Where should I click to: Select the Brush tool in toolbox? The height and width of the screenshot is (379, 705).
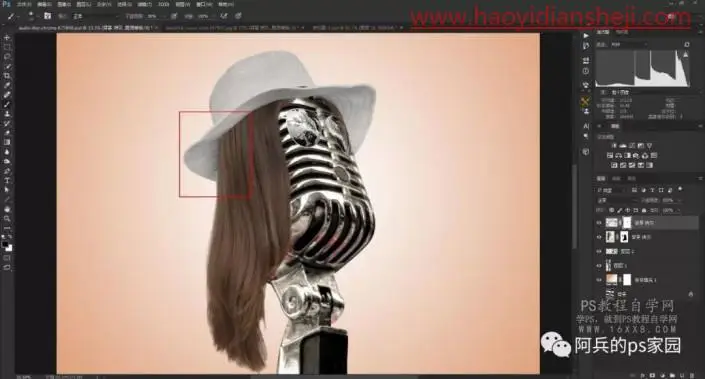click(7, 104)
